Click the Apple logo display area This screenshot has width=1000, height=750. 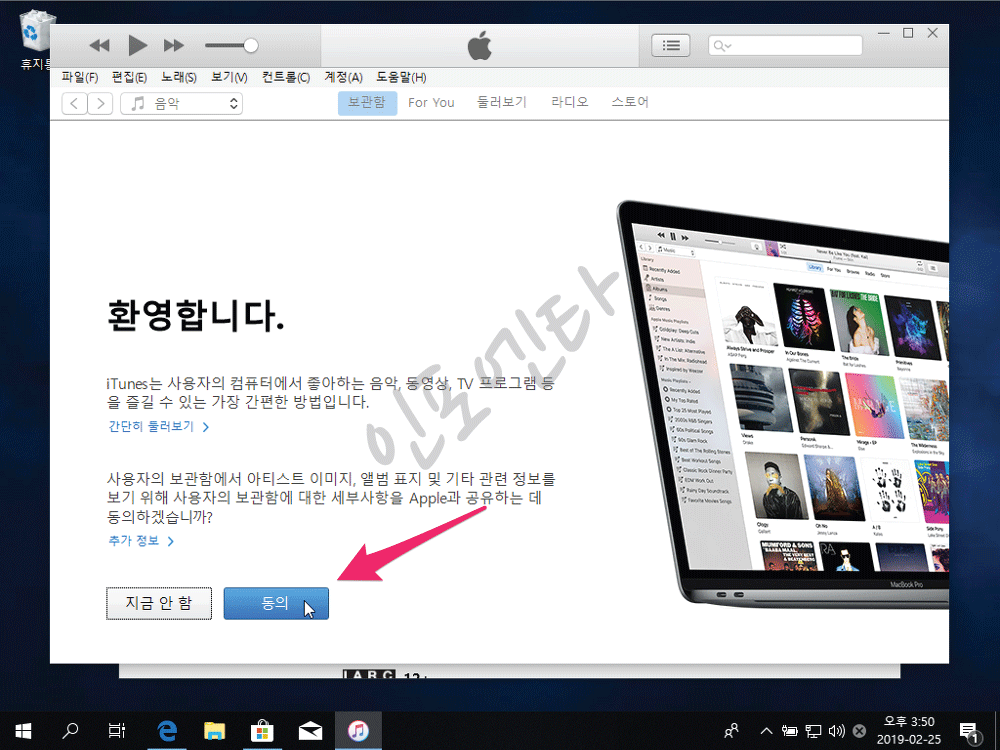[x=480, y=45]
